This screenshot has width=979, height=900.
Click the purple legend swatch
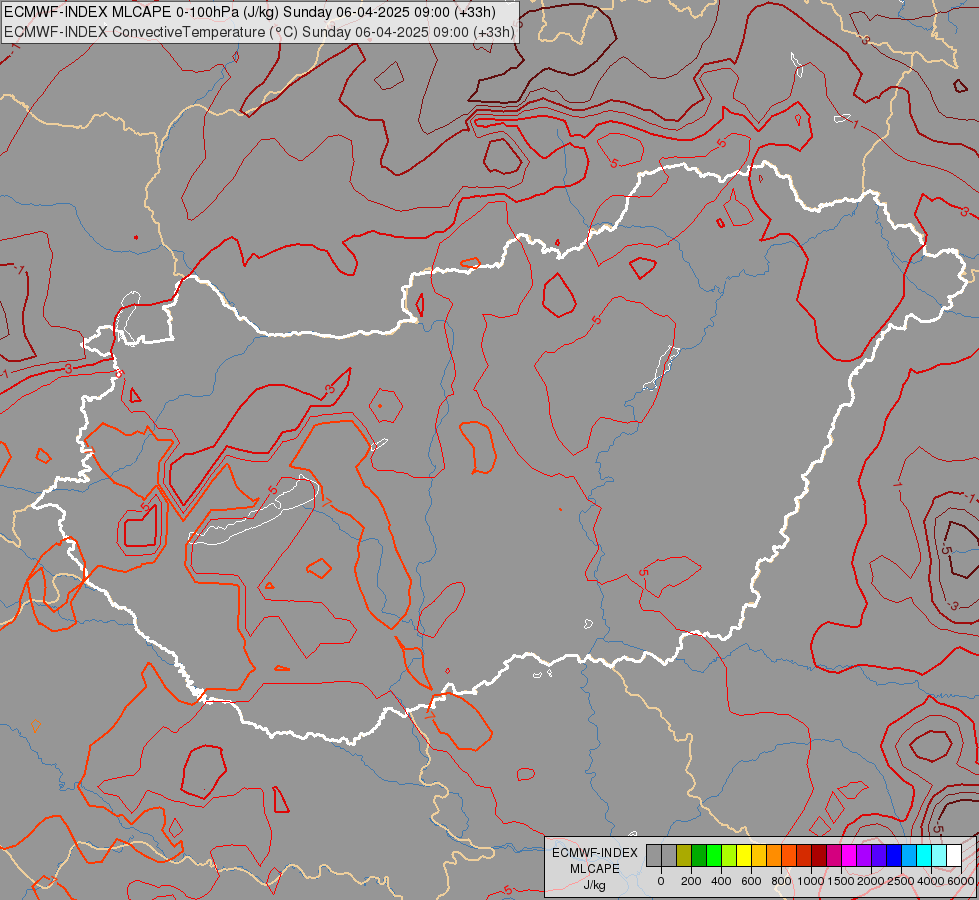click(x=865, y=856)
